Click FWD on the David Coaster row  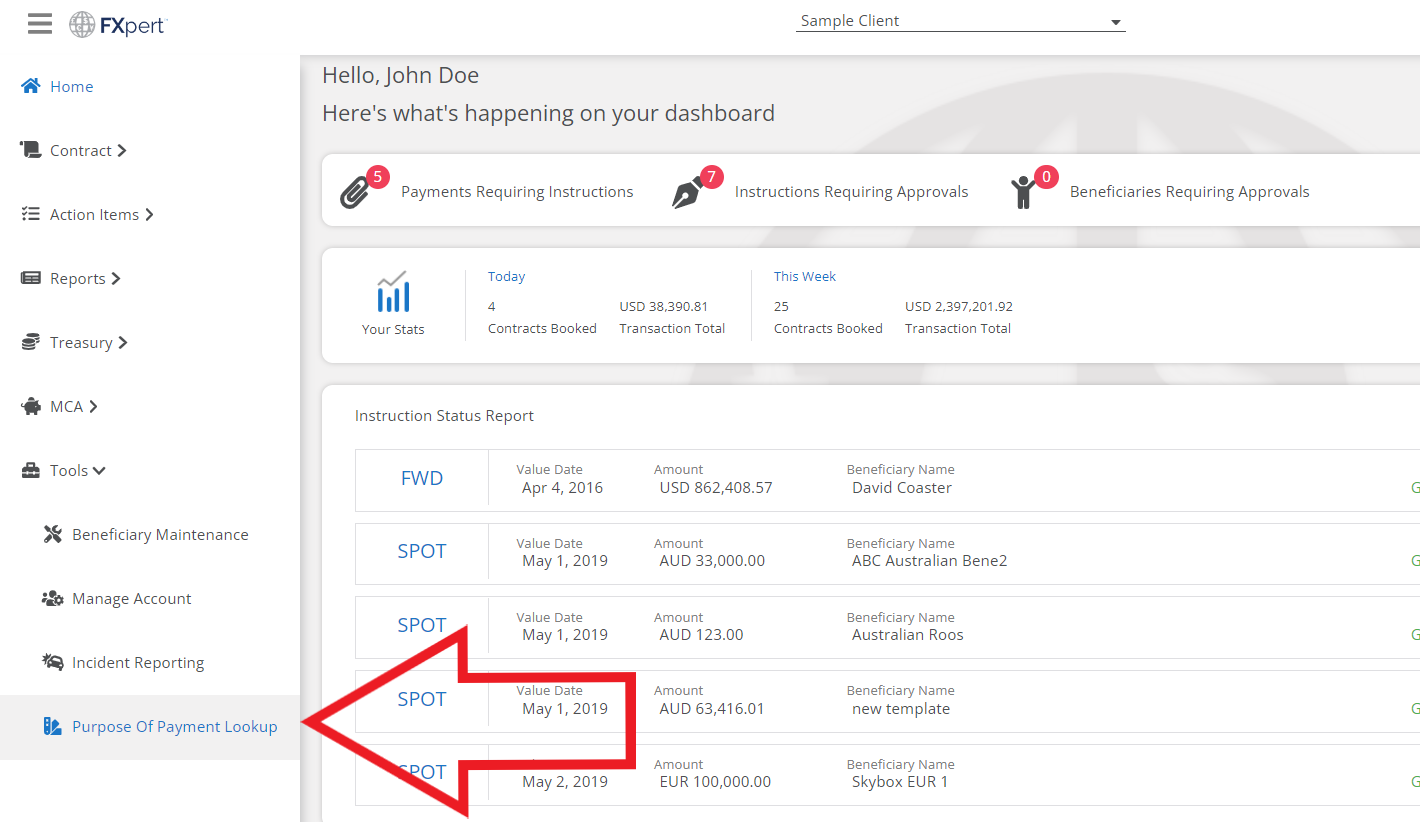[x=422, y=478]
